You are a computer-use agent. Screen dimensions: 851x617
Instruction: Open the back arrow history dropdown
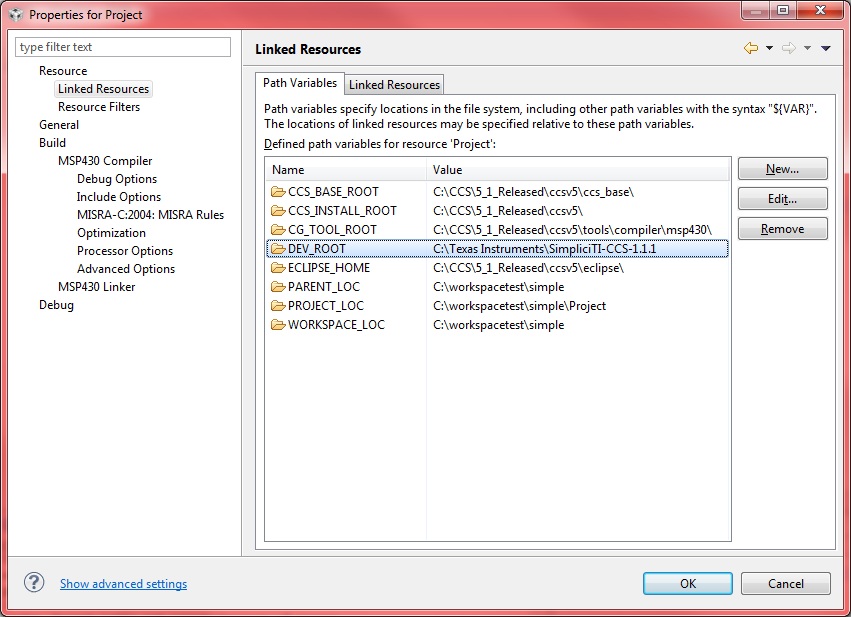pyautogui.click(x=768, y=47)
